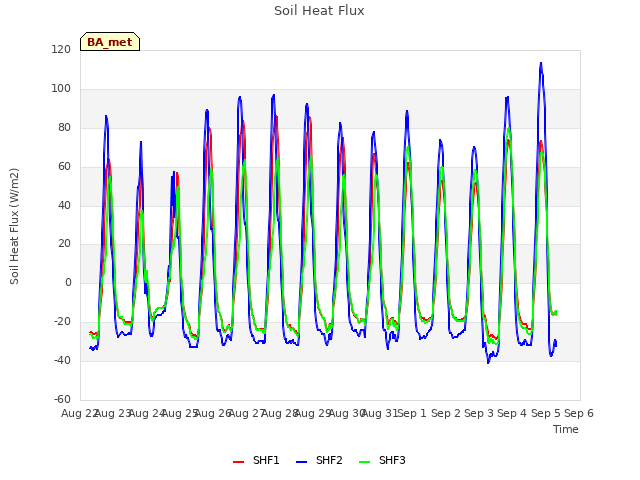Click the Time x-axis label
640x480 pixels.
pyautogui.click(x=566, y=429)
